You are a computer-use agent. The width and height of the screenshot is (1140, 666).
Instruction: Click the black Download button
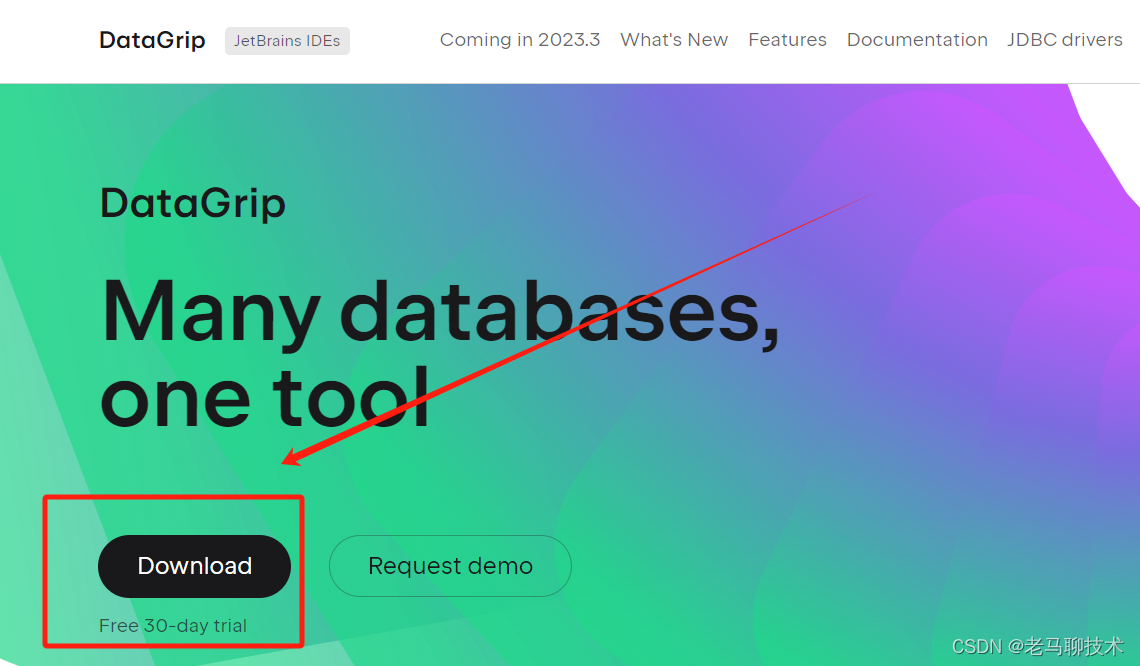[194, 566]
